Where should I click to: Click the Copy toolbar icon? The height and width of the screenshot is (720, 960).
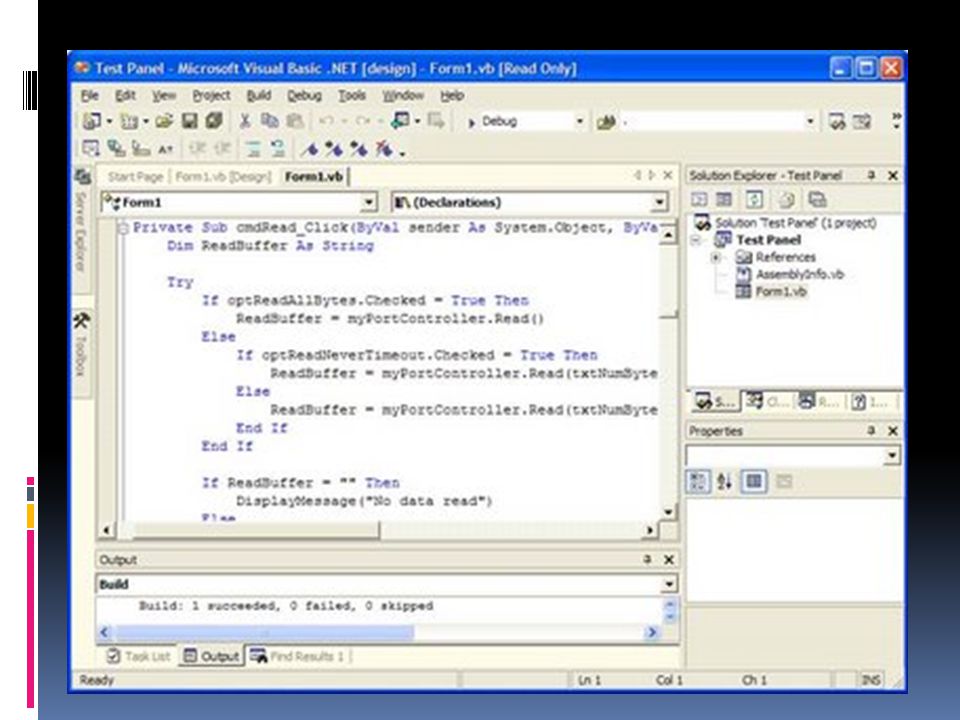click(269, 121)
